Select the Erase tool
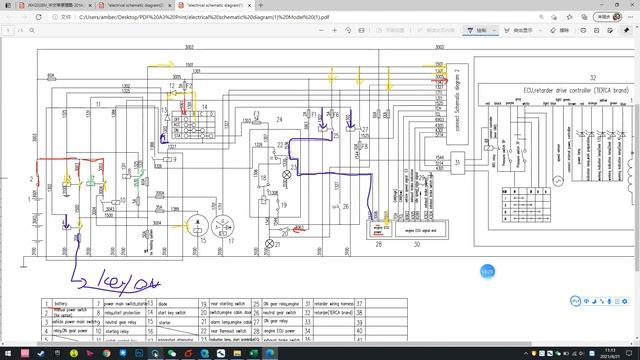The width and height of the screenshot is (640, 360). coord(560,30)
